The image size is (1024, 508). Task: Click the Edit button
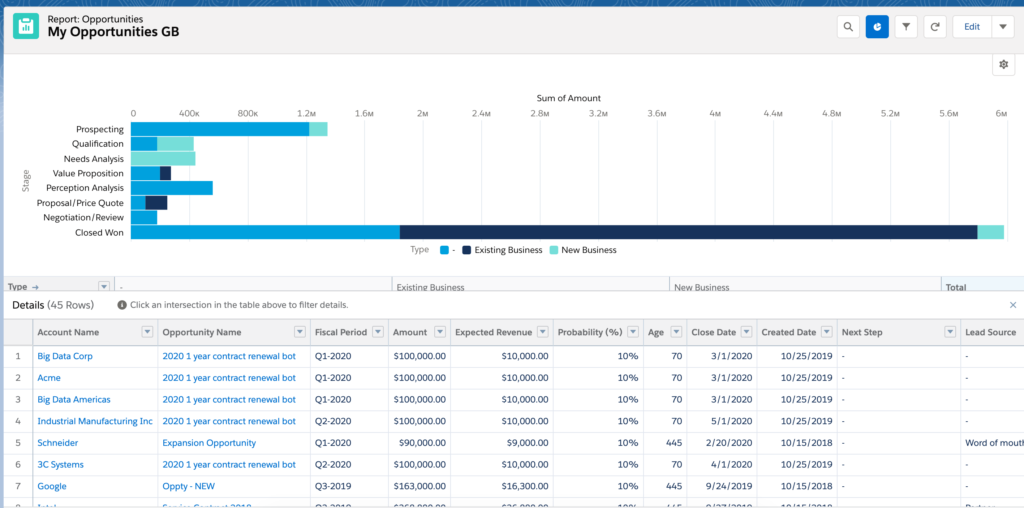click(972, 27)
